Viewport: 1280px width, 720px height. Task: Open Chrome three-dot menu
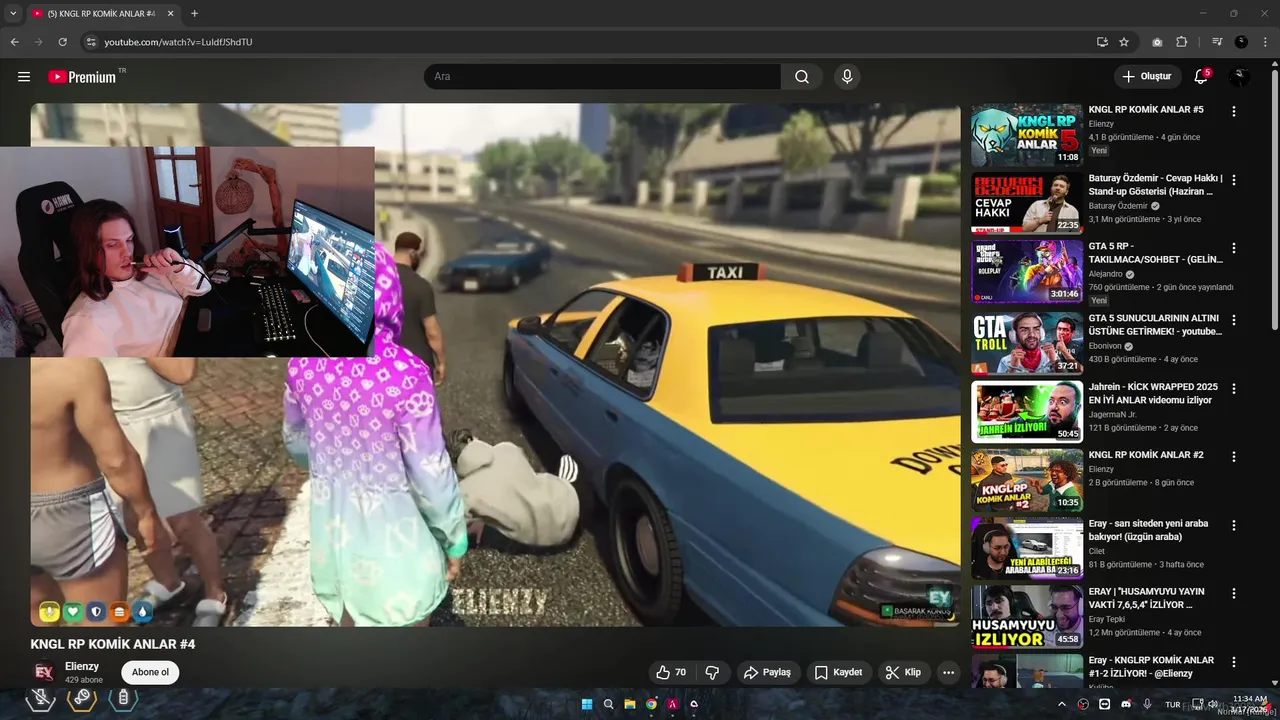coord(1265,42)
